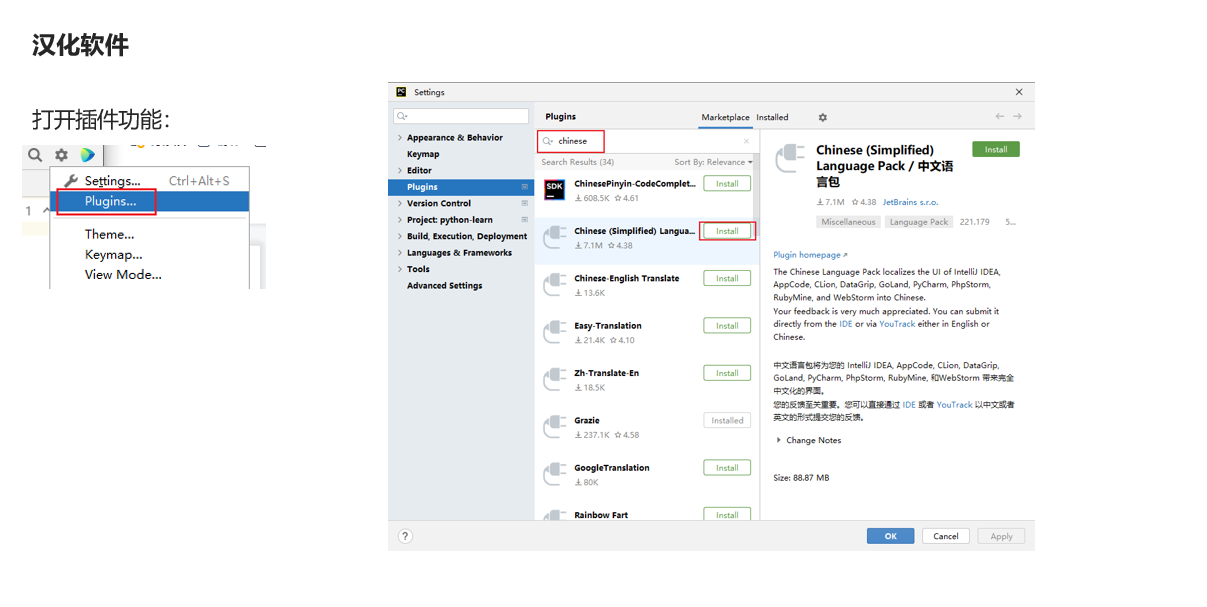Switch to the Installed tab

[x=772, y=117]
